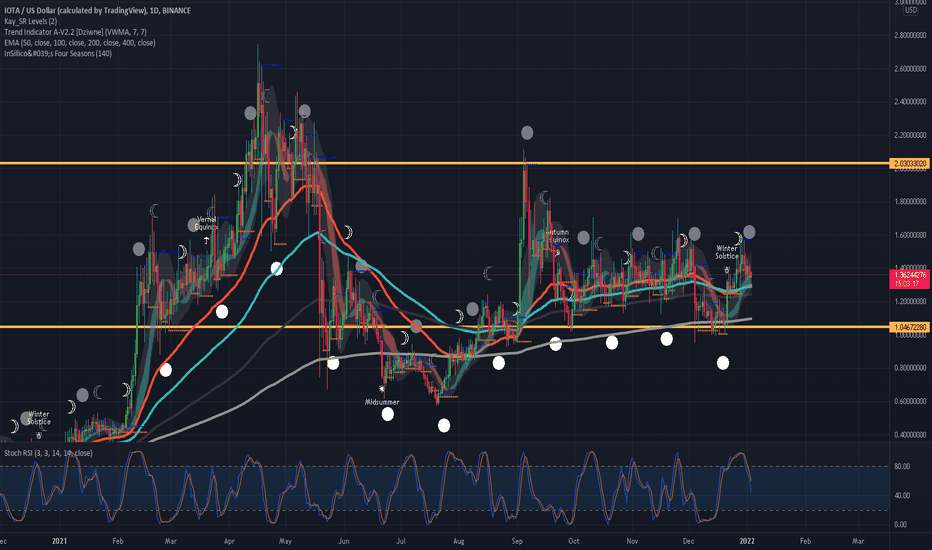Click the 1.60000000 price axis label
The width and height of the screenshot is (932, 550).
click(x=910, y=235)
